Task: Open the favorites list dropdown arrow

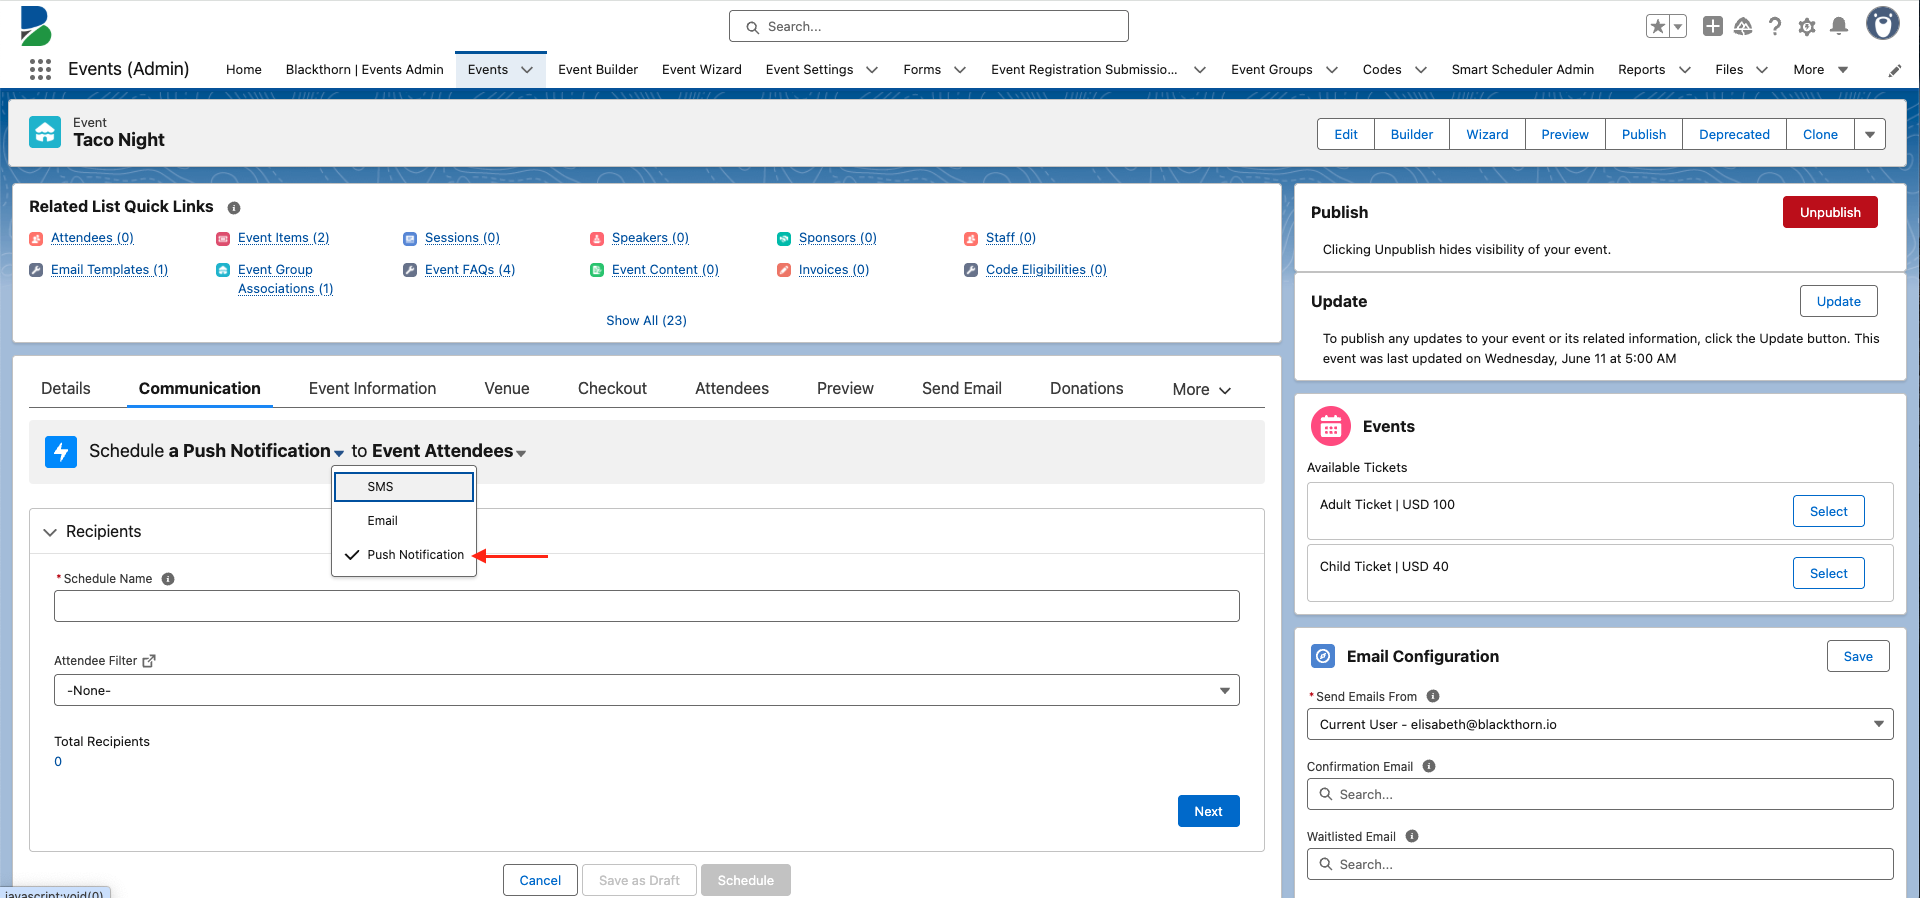Action: coord(1678,26)
